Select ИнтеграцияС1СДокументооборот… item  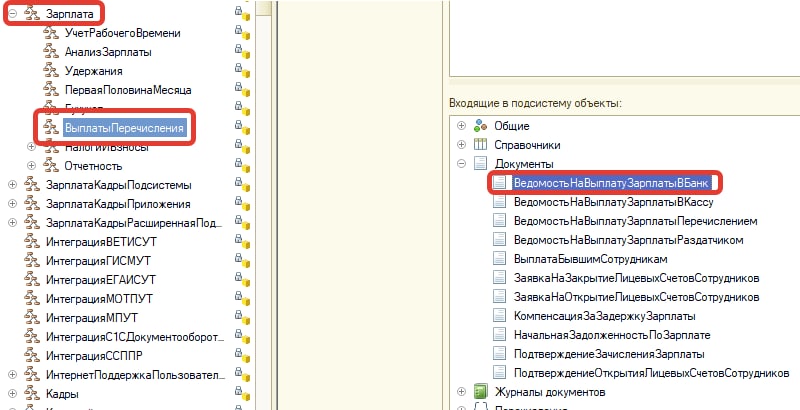(x=135, y=337)
